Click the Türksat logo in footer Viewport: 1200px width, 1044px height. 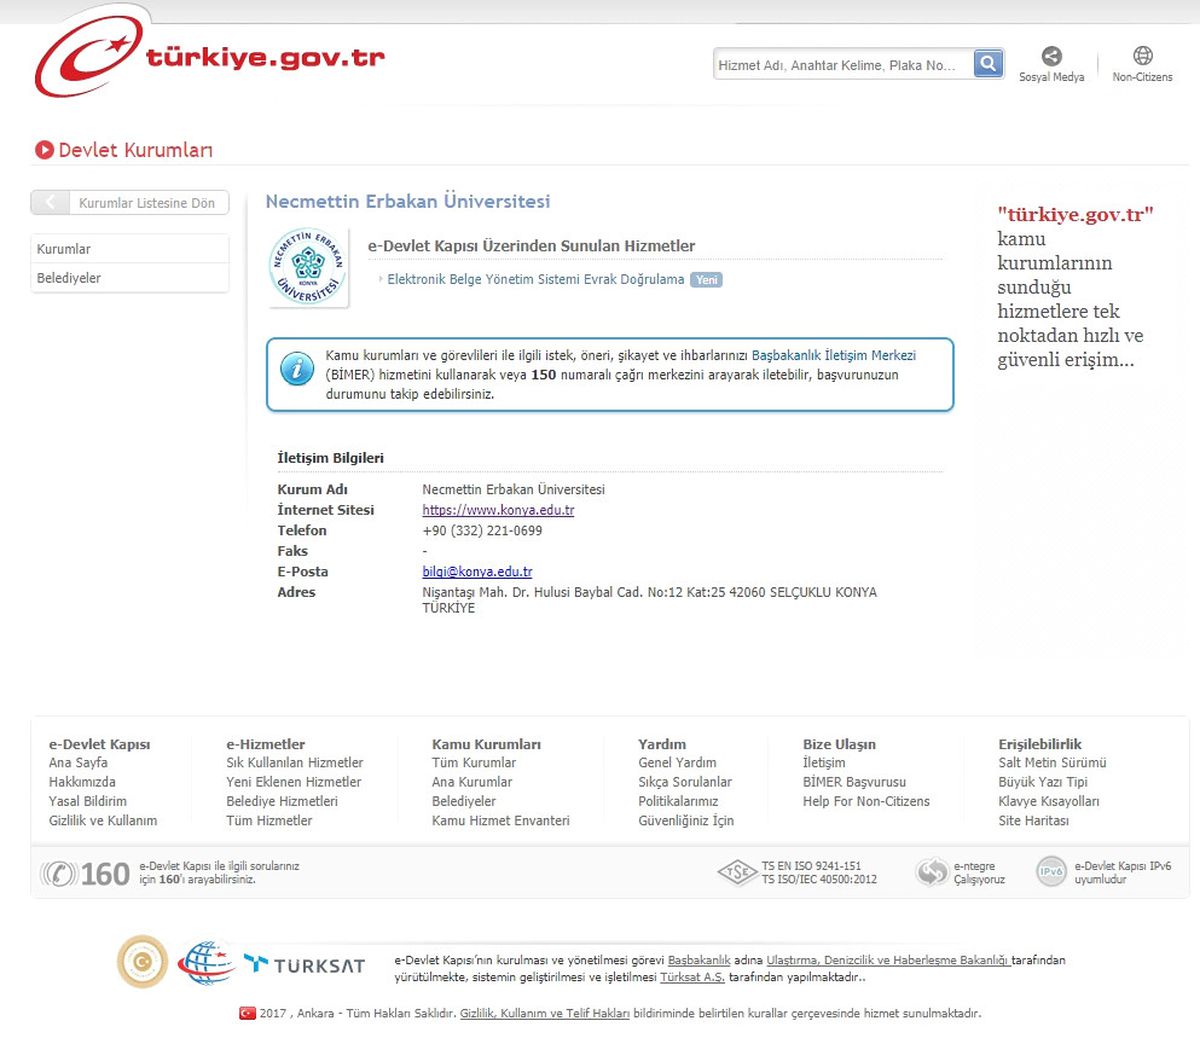click(304, 964)
